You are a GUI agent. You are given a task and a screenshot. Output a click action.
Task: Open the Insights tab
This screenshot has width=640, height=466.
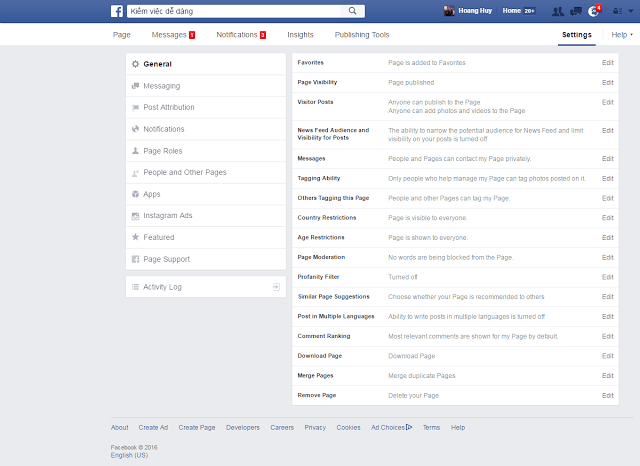click(x=300, y=35)
